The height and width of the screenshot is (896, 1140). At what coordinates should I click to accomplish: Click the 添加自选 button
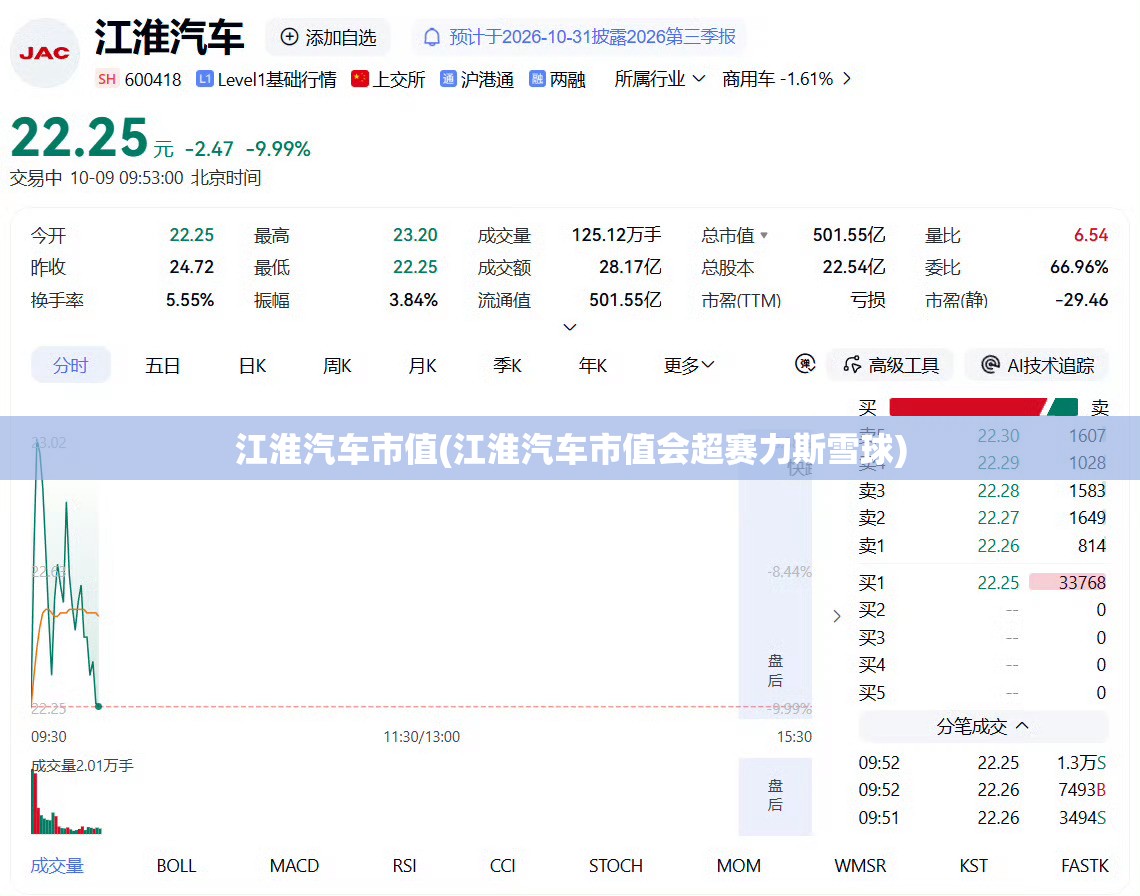coord(328,37)
